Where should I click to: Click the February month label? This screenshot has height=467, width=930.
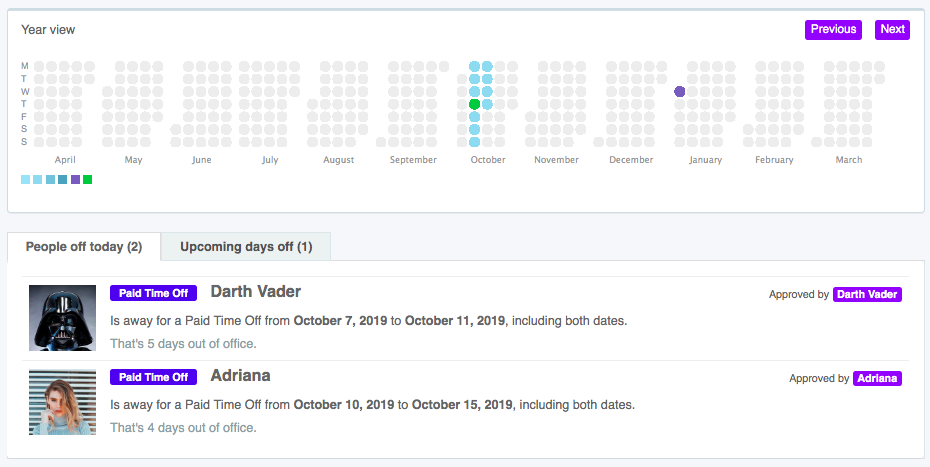774,160
